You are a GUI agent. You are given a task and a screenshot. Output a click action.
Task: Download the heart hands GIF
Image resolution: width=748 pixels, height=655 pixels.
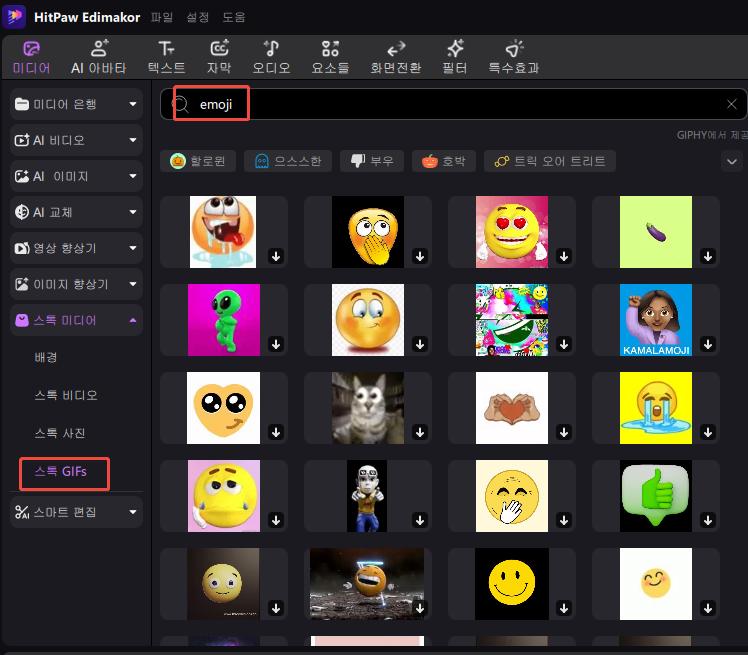point(564,432)
